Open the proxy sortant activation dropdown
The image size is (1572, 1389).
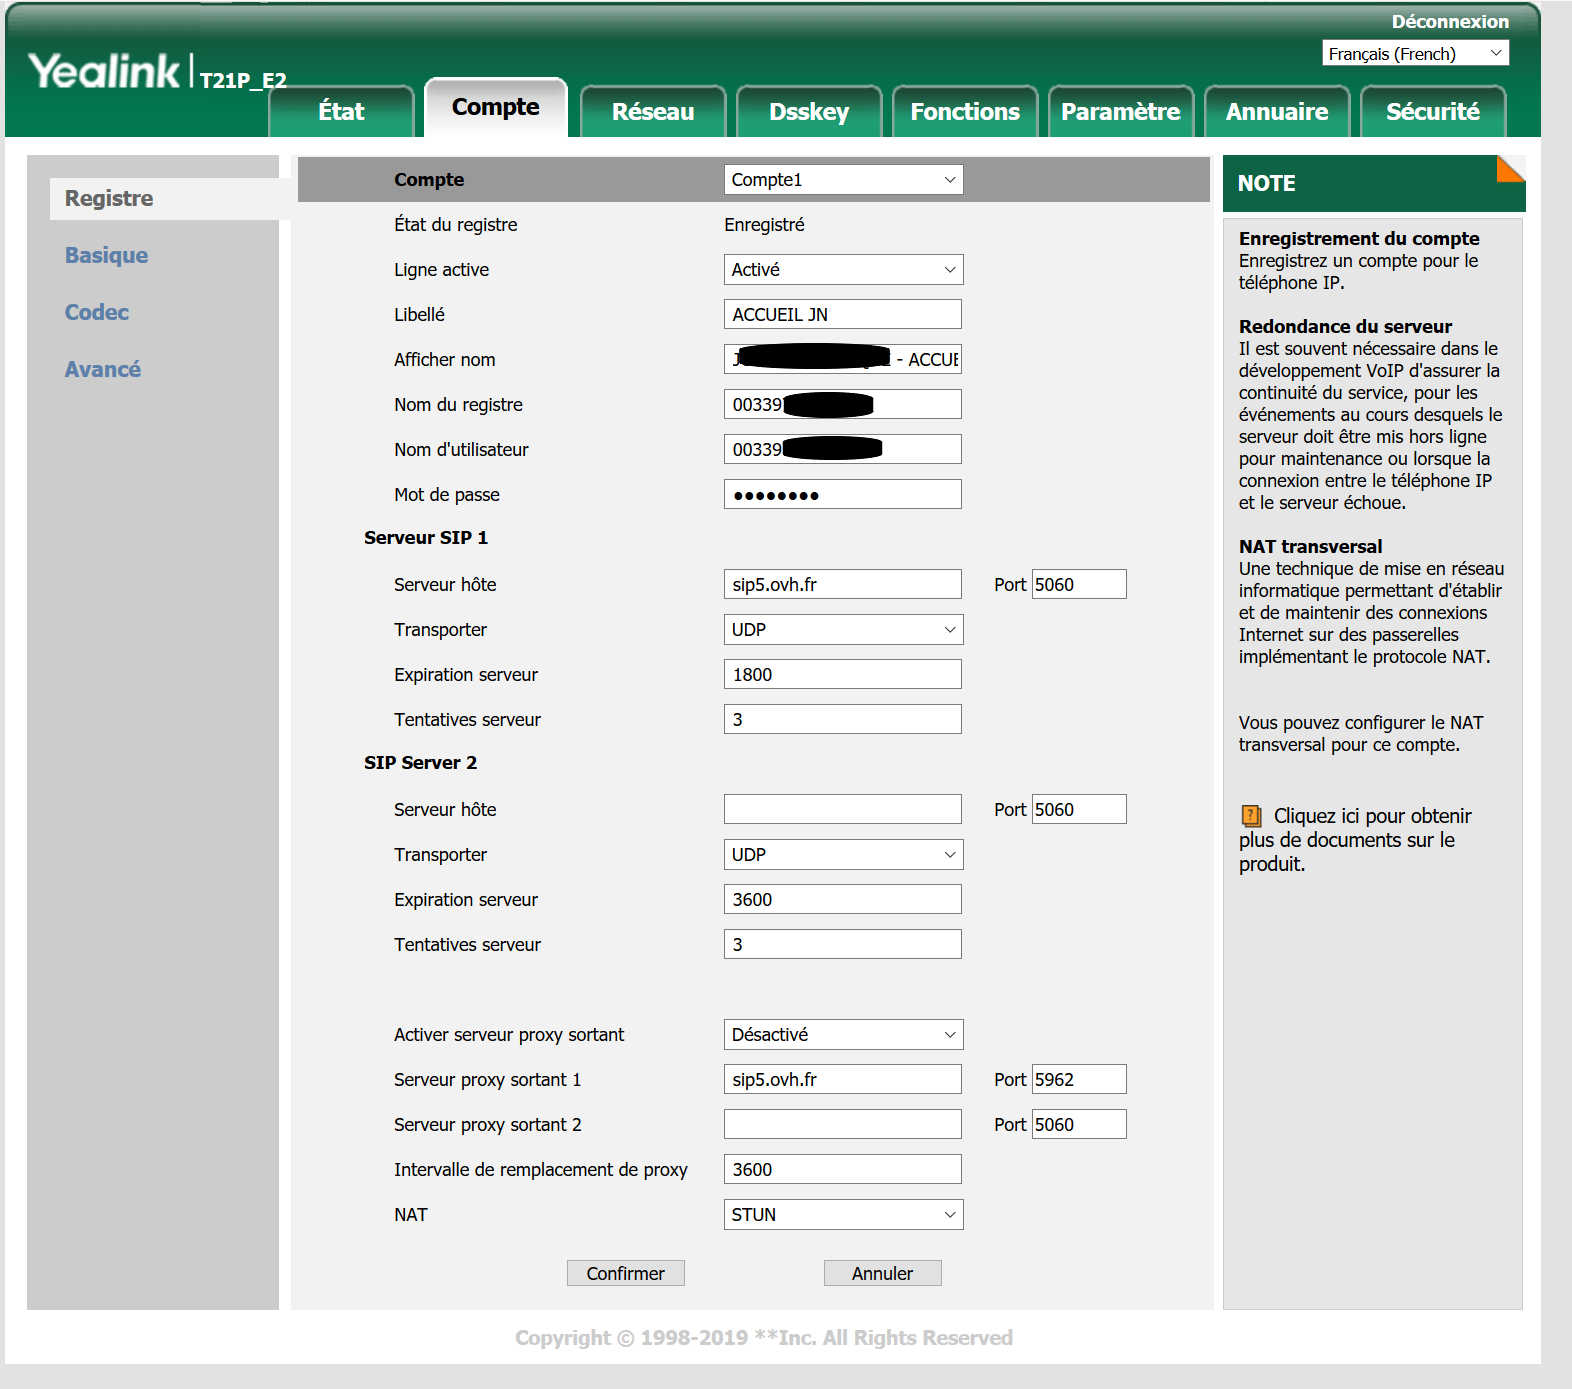pyautogui.click(x=843, y=1035)
